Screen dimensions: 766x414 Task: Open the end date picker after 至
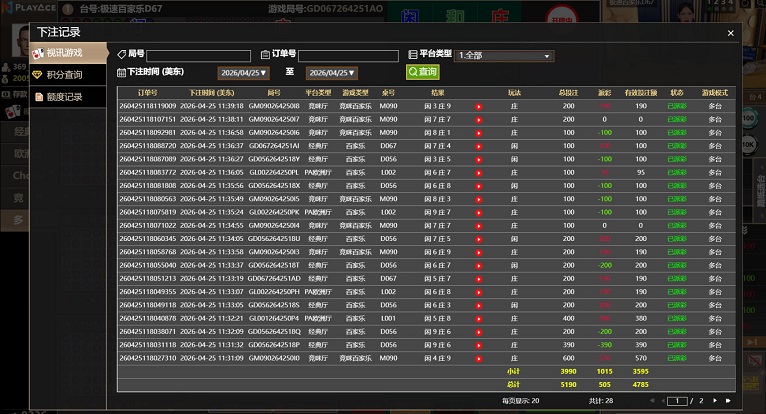tap(332, 73)
